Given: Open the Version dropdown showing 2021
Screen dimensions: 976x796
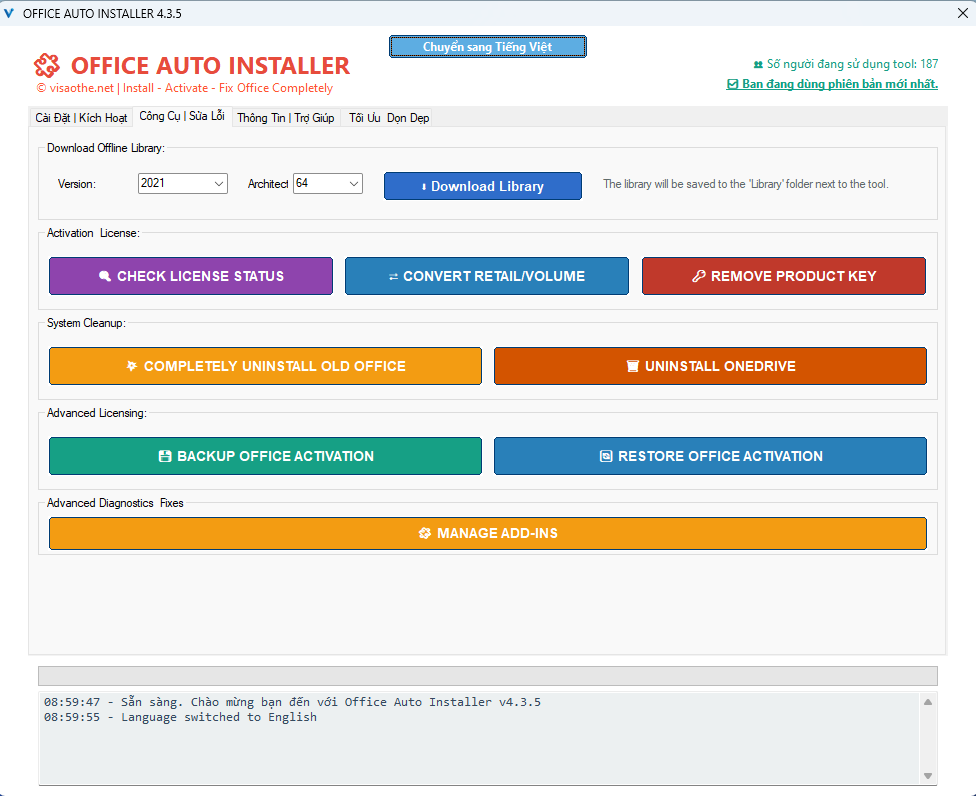Looking at the screenshot, I should (182, 183).
